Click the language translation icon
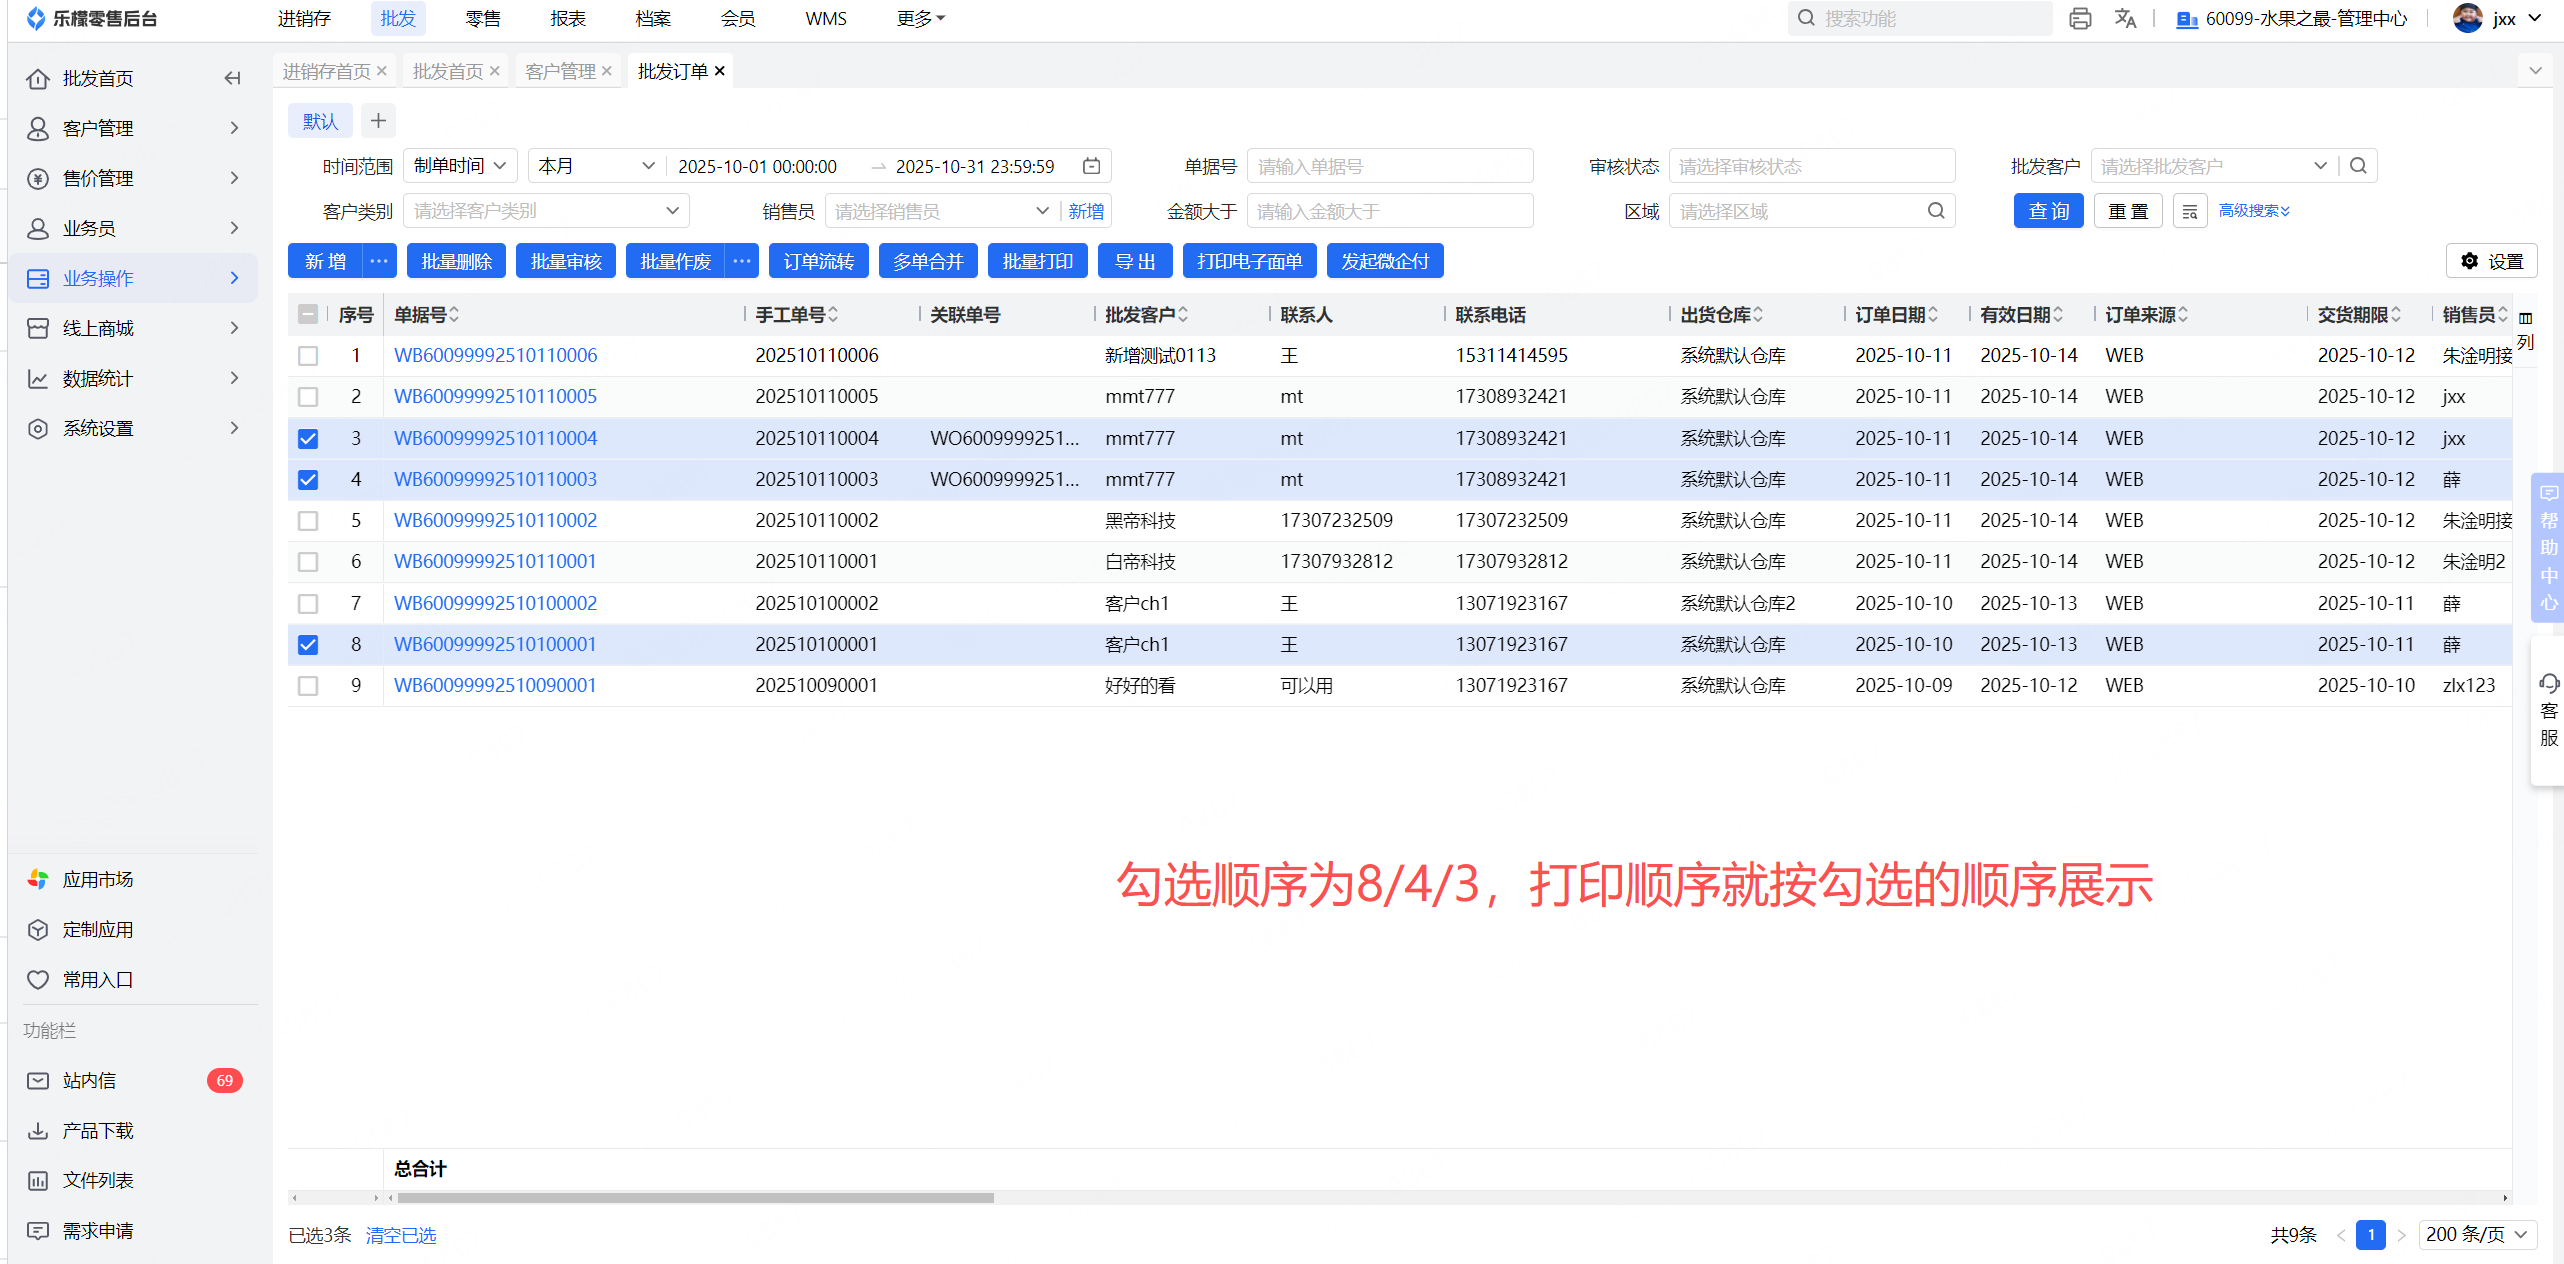 click(2125, 18)
